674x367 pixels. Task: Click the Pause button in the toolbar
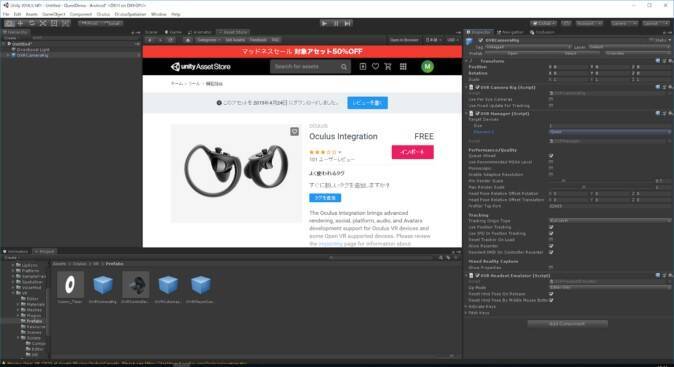click(x=336, y=23)
